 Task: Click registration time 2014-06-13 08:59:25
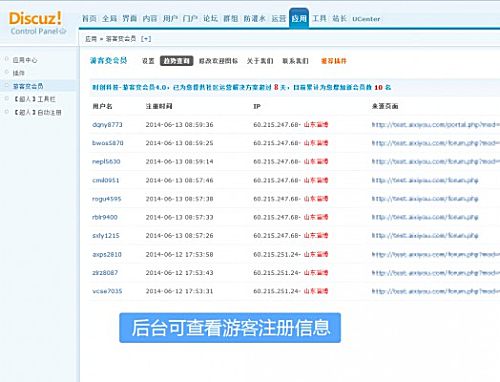pos(179,143)
